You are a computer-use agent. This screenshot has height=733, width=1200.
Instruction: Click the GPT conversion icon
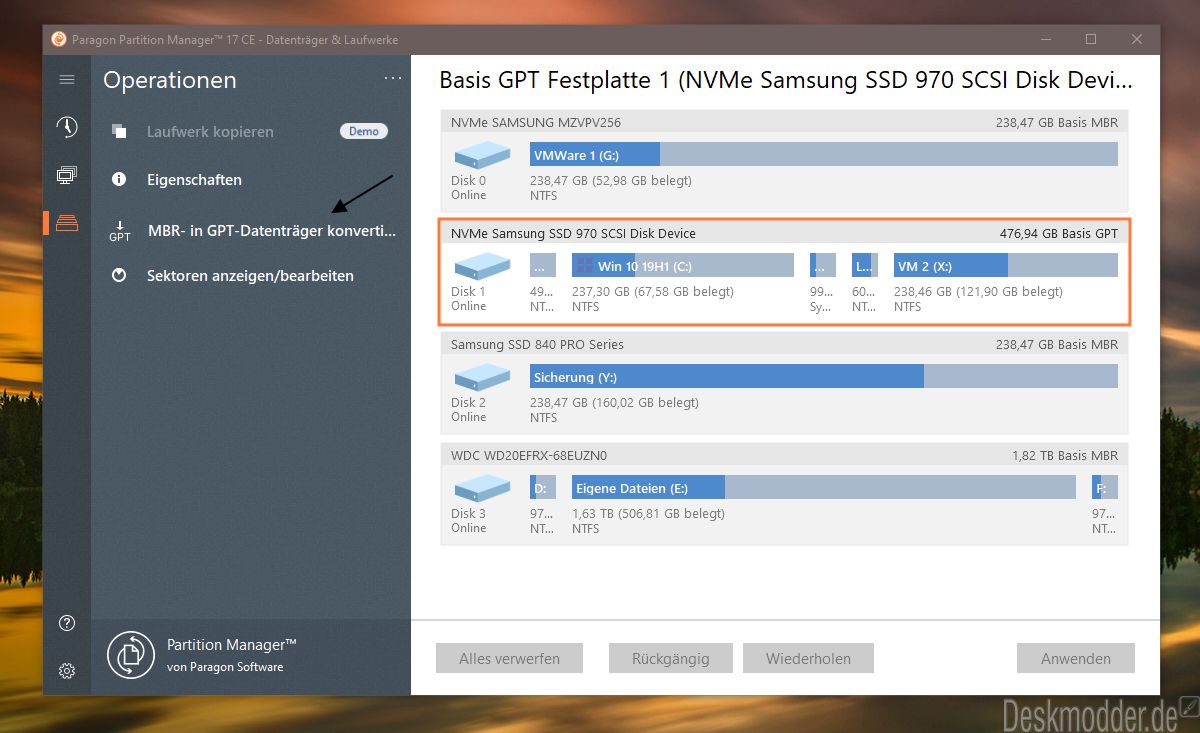(119, 231)
